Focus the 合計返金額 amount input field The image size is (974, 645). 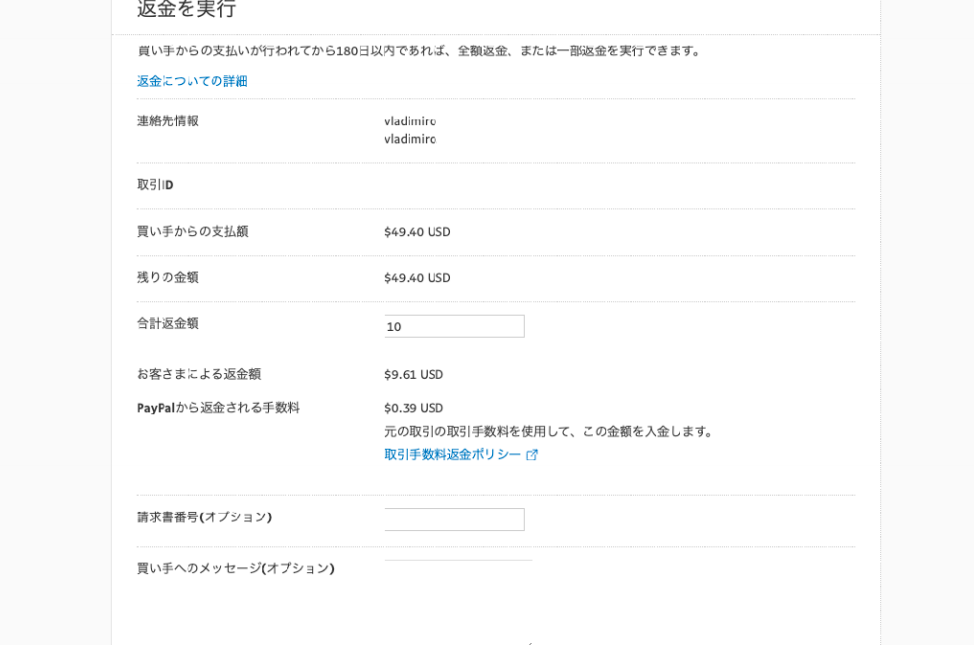(454, 326)
